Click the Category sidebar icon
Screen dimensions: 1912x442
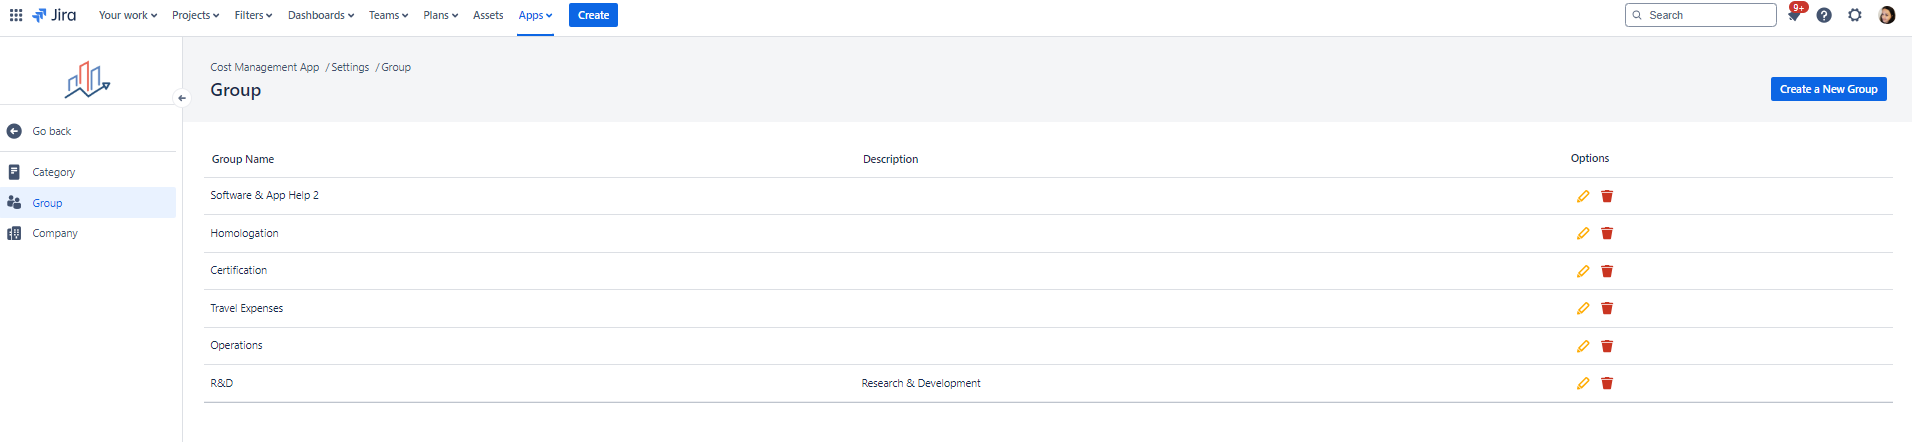tap(14, 172)
